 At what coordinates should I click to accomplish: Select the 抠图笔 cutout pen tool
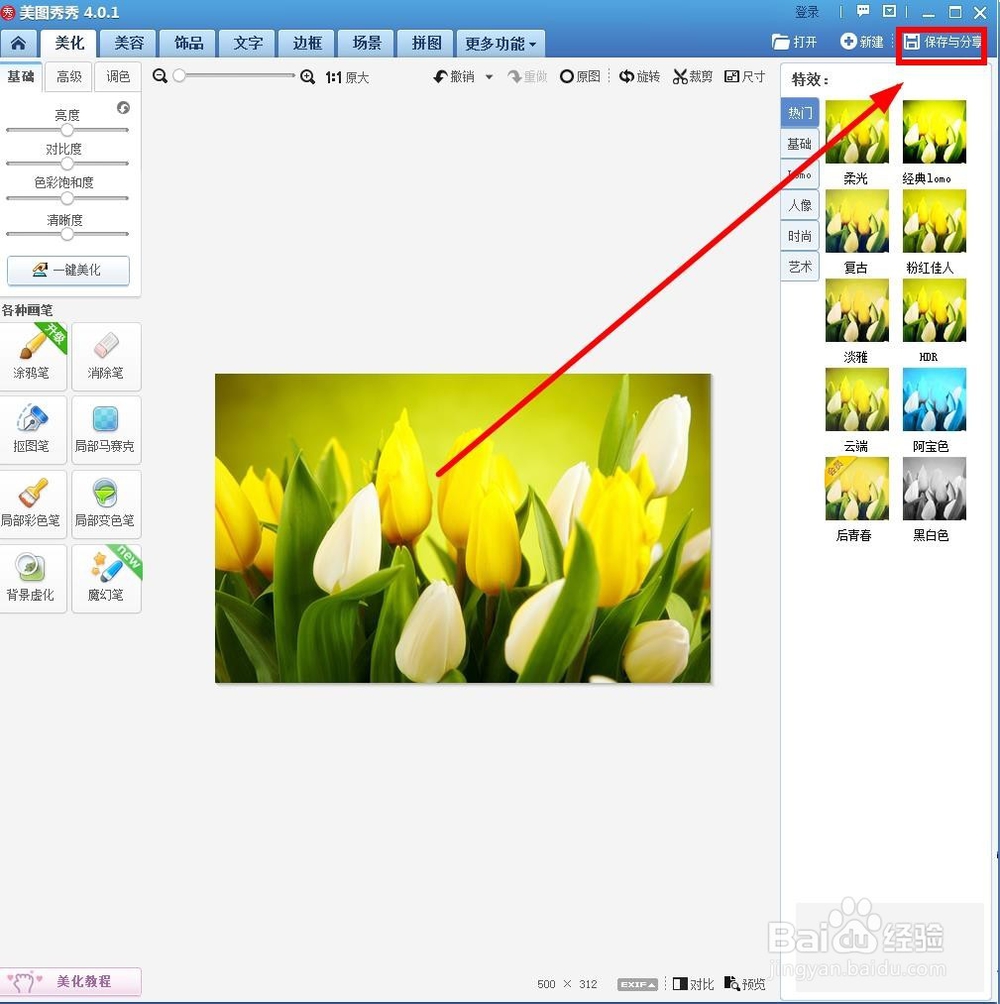point(33,430)
